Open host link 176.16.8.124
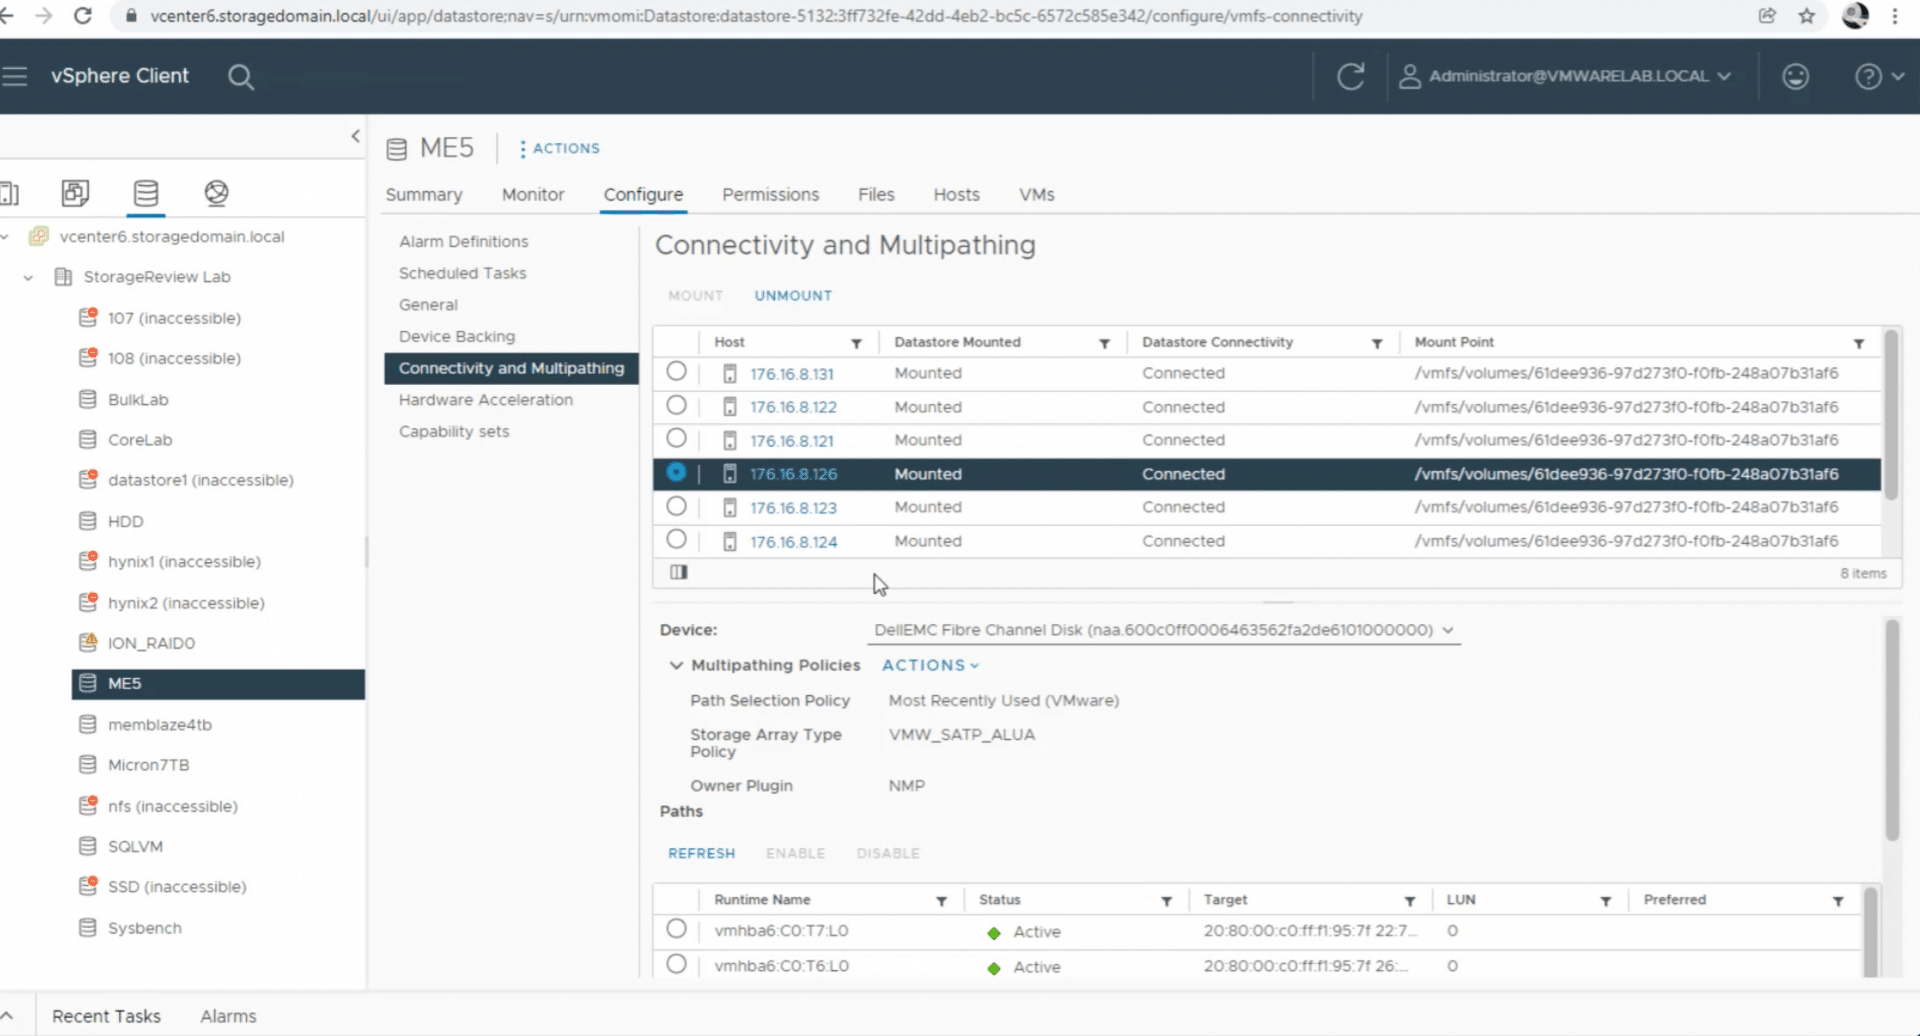1920x1036 pixels. point(794,542)
